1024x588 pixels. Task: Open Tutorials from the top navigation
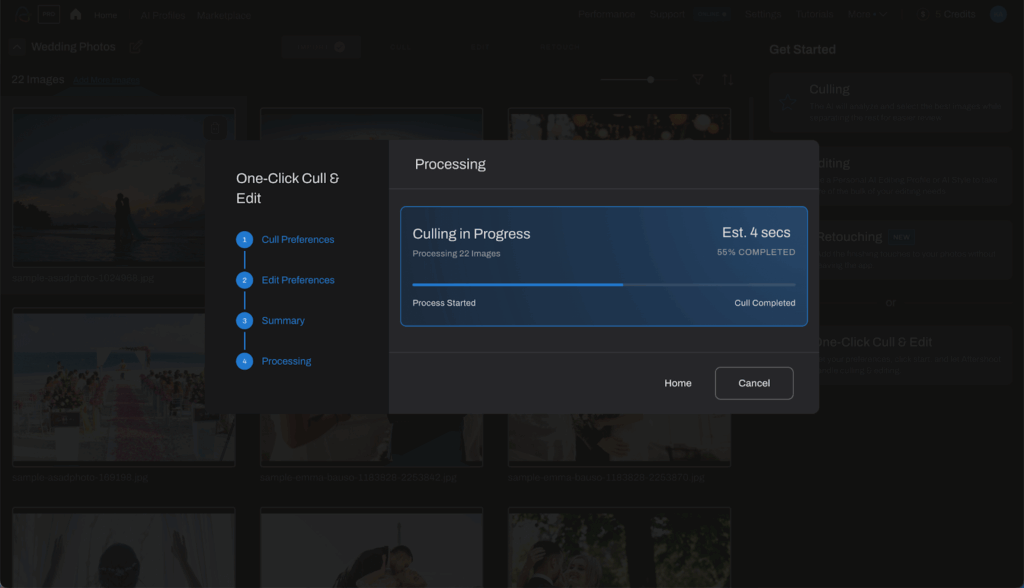[814, 14]
